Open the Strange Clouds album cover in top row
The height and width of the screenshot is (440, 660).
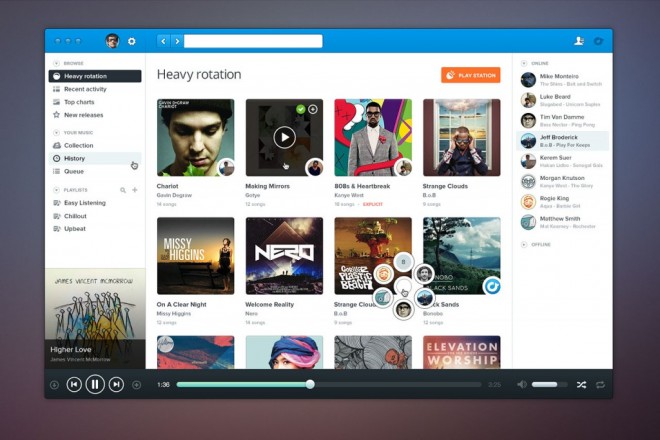462,137
